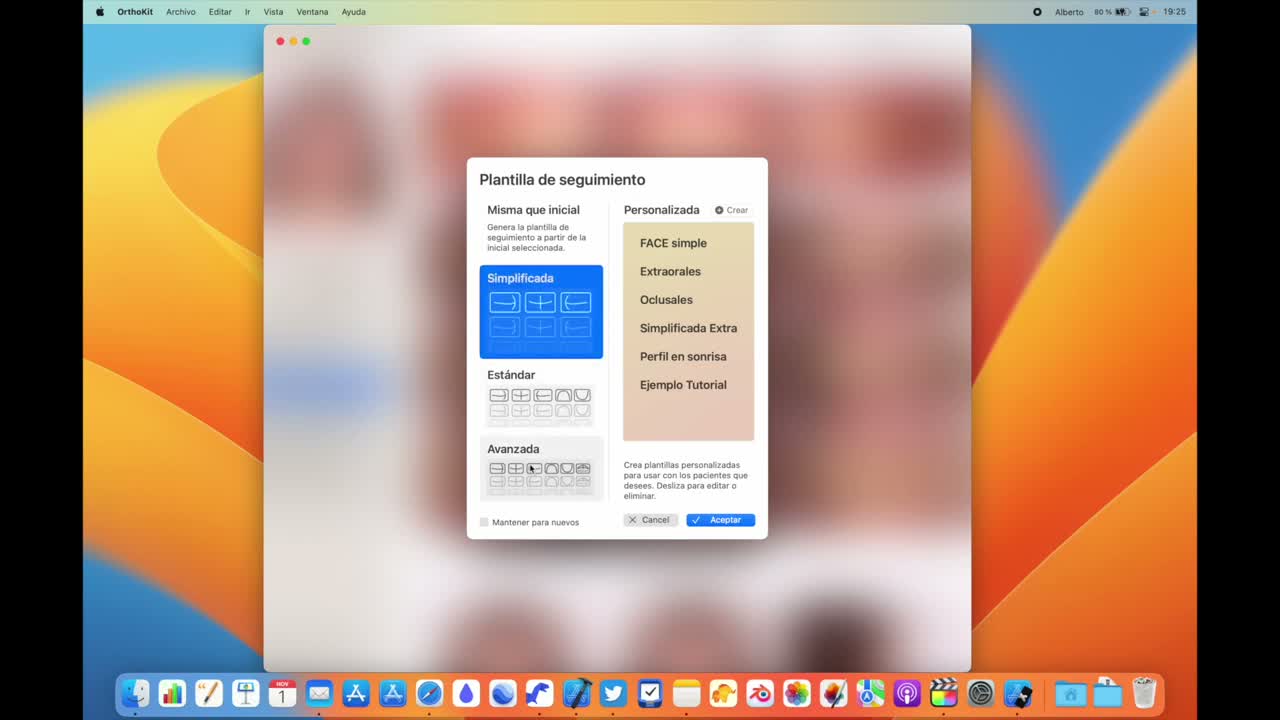The image size is (1280, 720).
Task: Open Maps from the Dock
Action: click(x=870, y=693)
